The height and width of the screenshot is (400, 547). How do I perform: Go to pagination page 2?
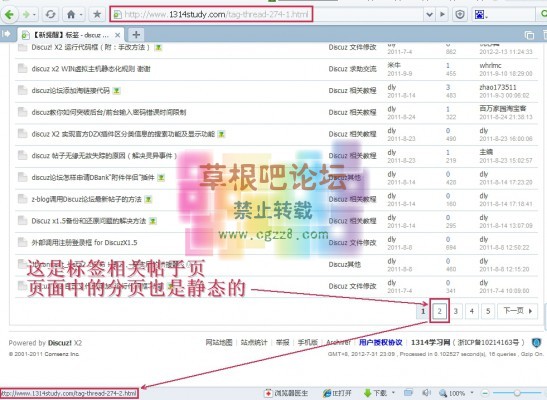(439, 311)
